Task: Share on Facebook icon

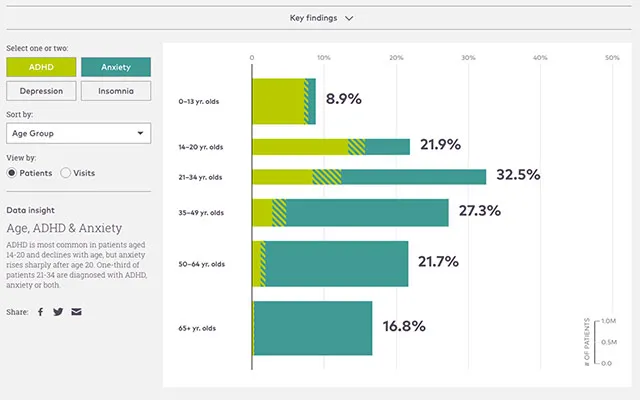Action: [40, 312]
